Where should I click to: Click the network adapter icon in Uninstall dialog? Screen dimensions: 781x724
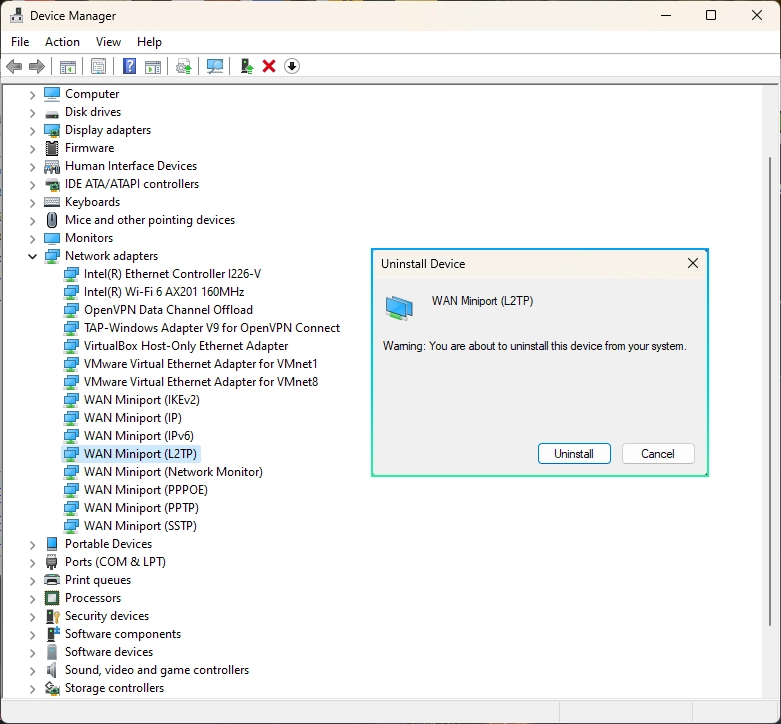click(399, 308)
